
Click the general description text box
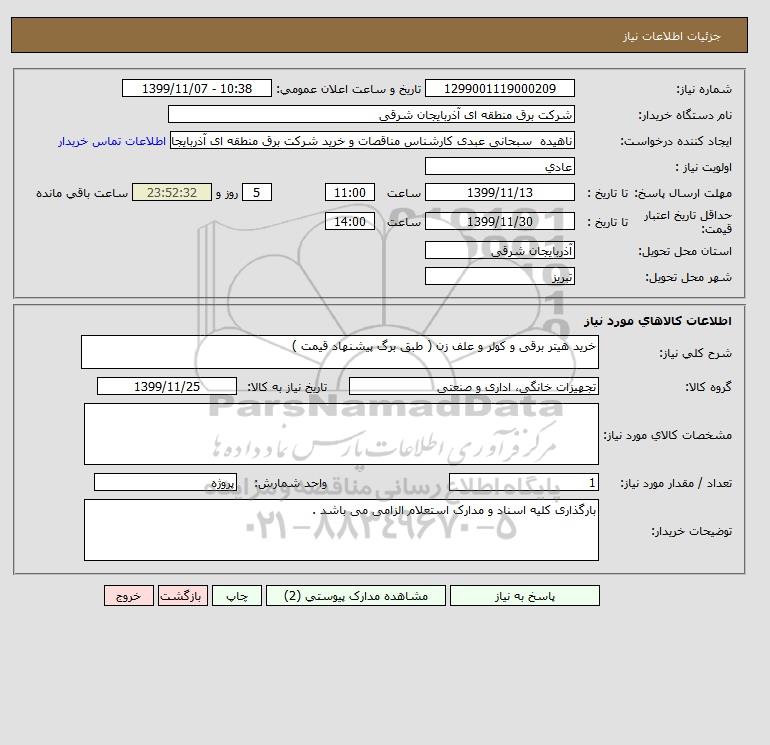pos(340,352)
